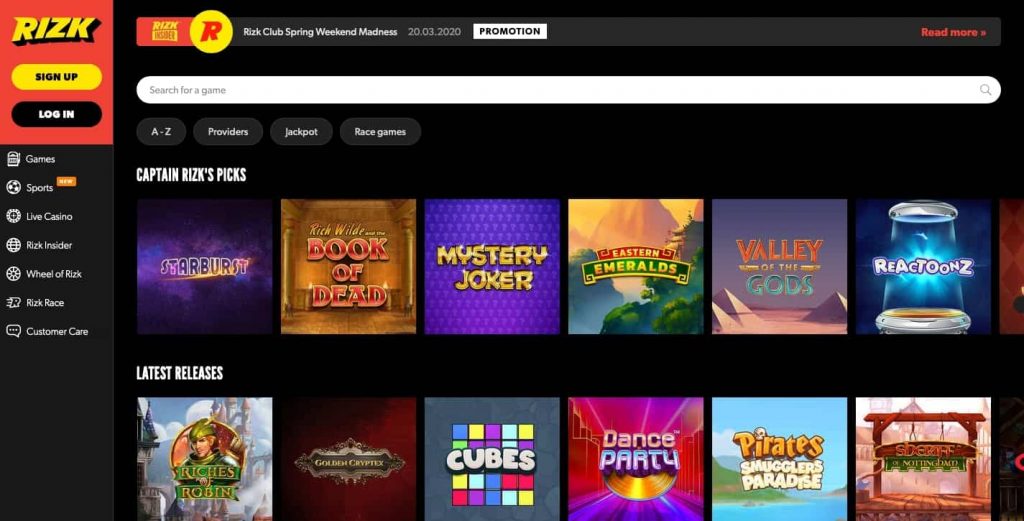The image size is (1024, 521).
Task: Select the Jackpot filter
Action: click(301, 131)
